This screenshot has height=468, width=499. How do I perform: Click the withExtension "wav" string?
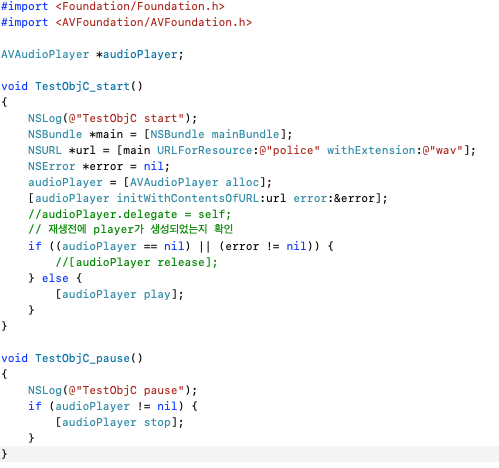[443, 150]
